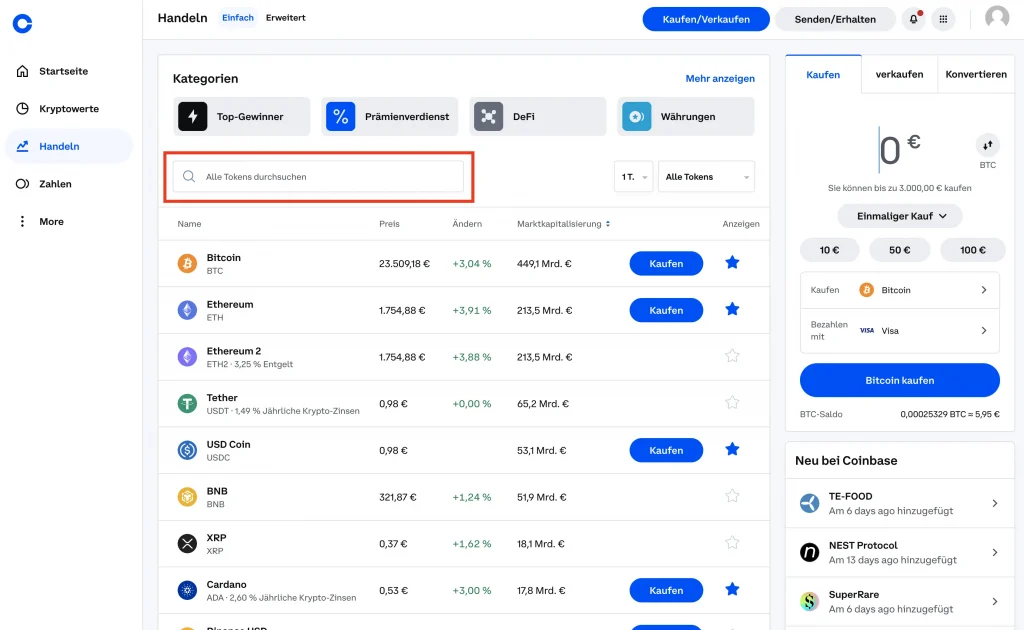The width and height of the screenshot is (1024, 630).
Task: Open the notifications bell
Action: [913, 19]
